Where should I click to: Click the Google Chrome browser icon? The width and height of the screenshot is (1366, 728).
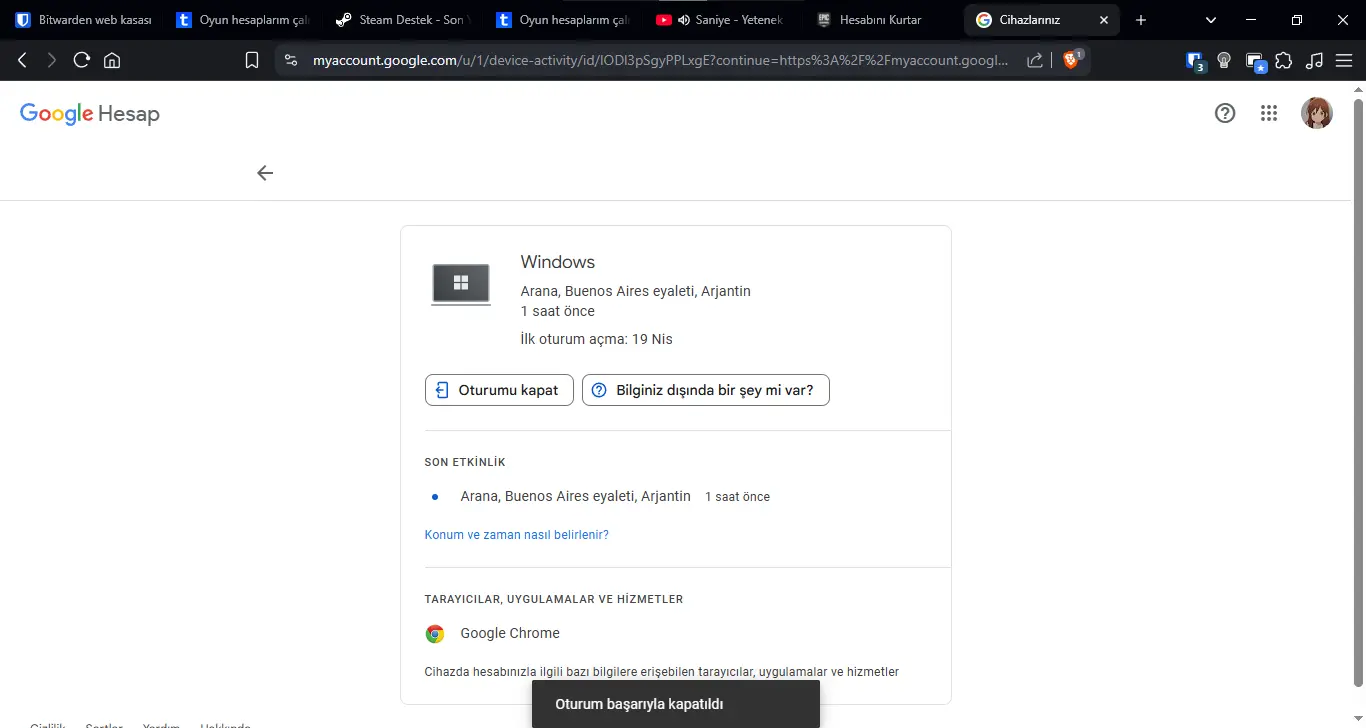(x=435, y=633)
